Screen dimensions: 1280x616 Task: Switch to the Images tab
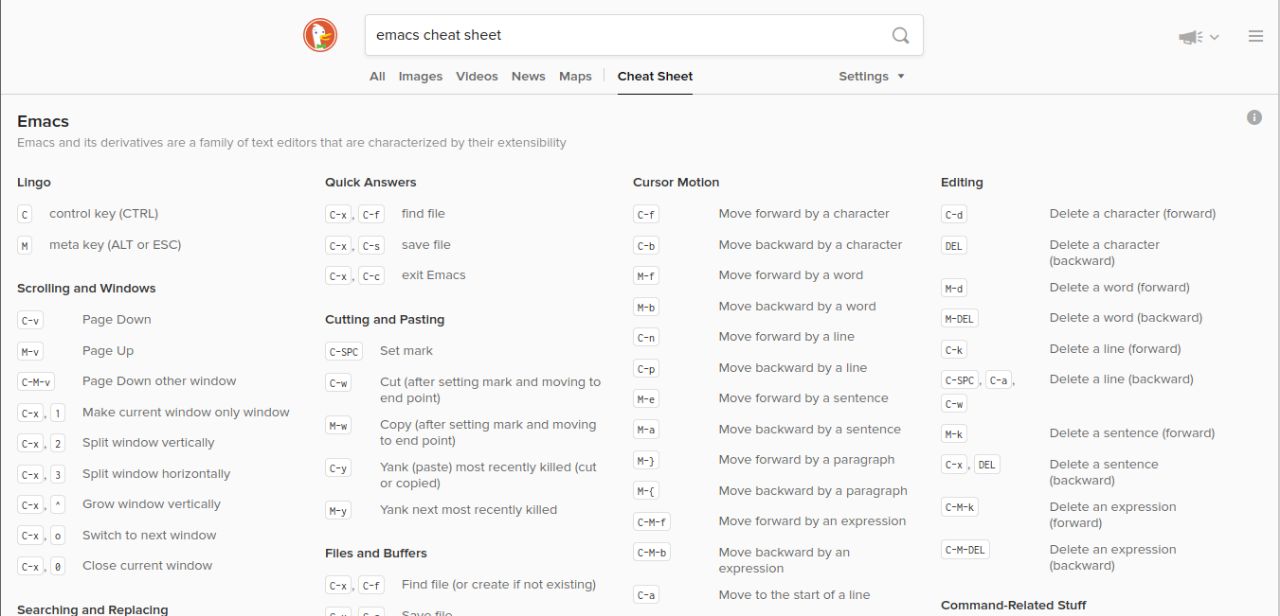click(420, 76)
